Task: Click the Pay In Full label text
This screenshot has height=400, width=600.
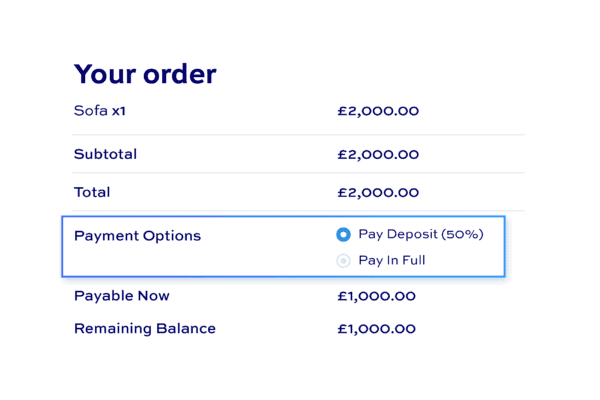Action: click(392, 260)
